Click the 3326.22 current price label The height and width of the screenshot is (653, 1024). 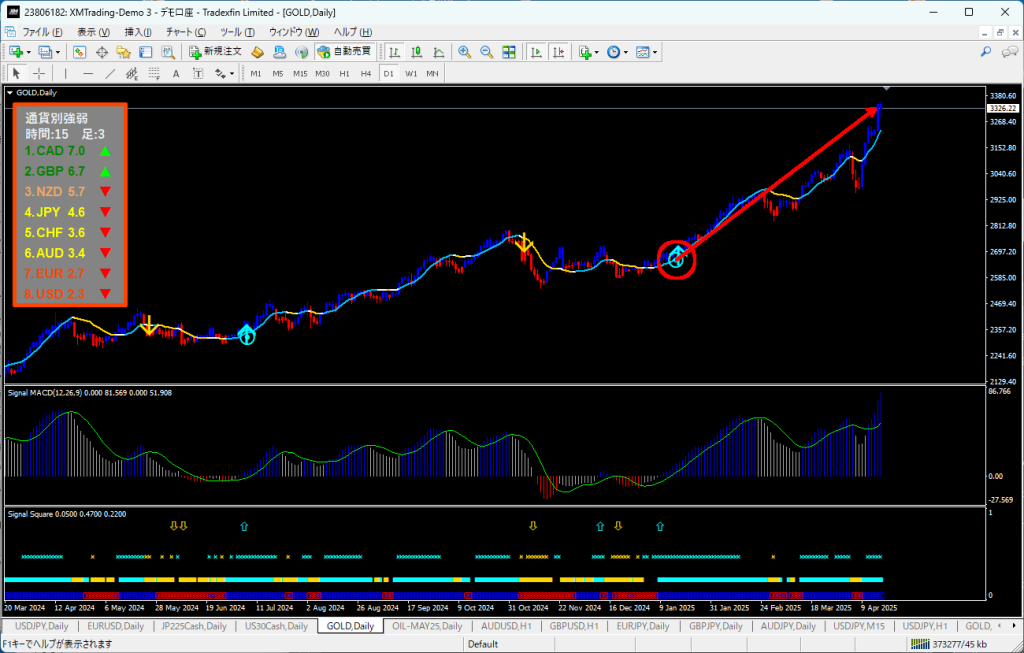point(1002,108)
